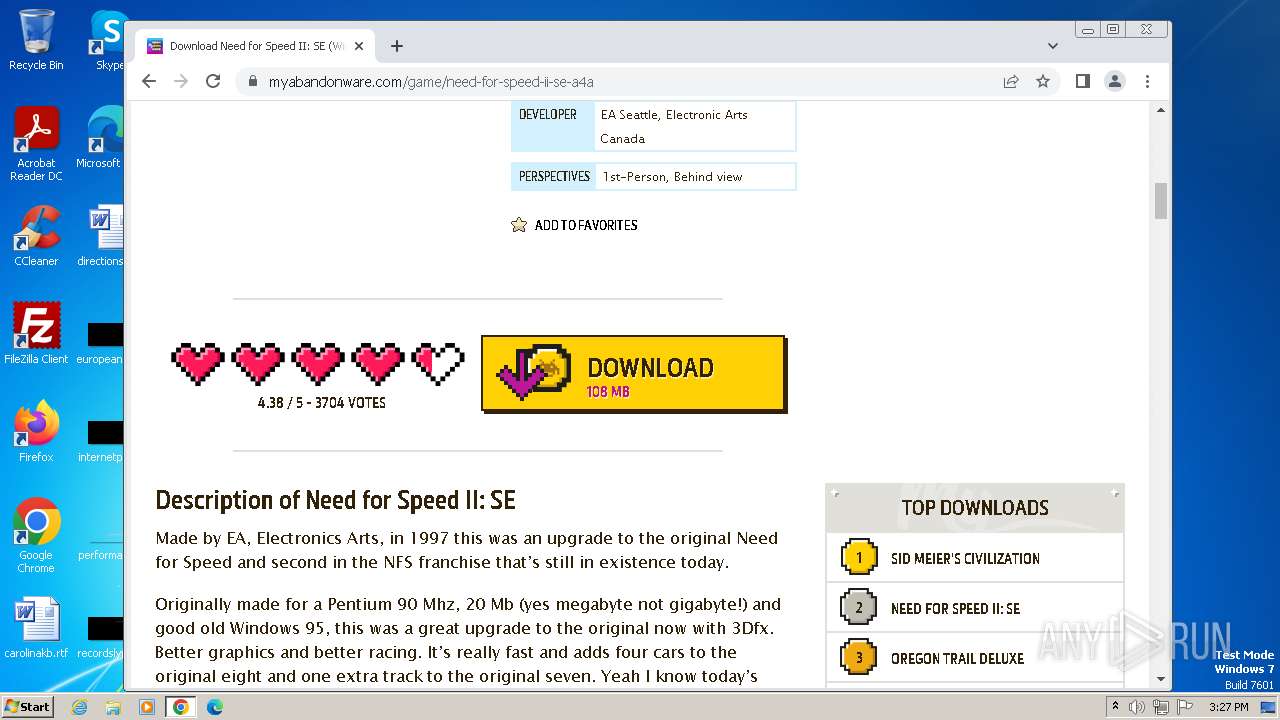Viewport: 1280px width, 720px height.
Task: Click the URL address bar
Action: coord(618,82)
